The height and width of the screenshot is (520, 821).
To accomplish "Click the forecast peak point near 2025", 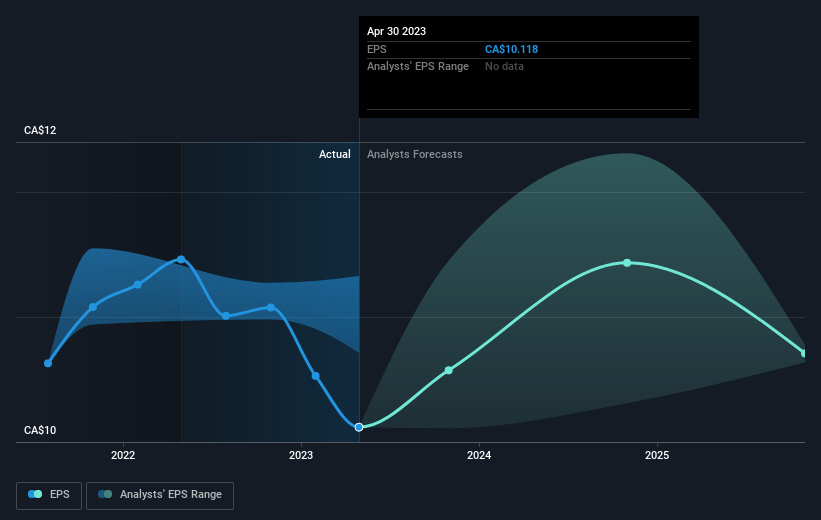I will click(x=627, y=263).
